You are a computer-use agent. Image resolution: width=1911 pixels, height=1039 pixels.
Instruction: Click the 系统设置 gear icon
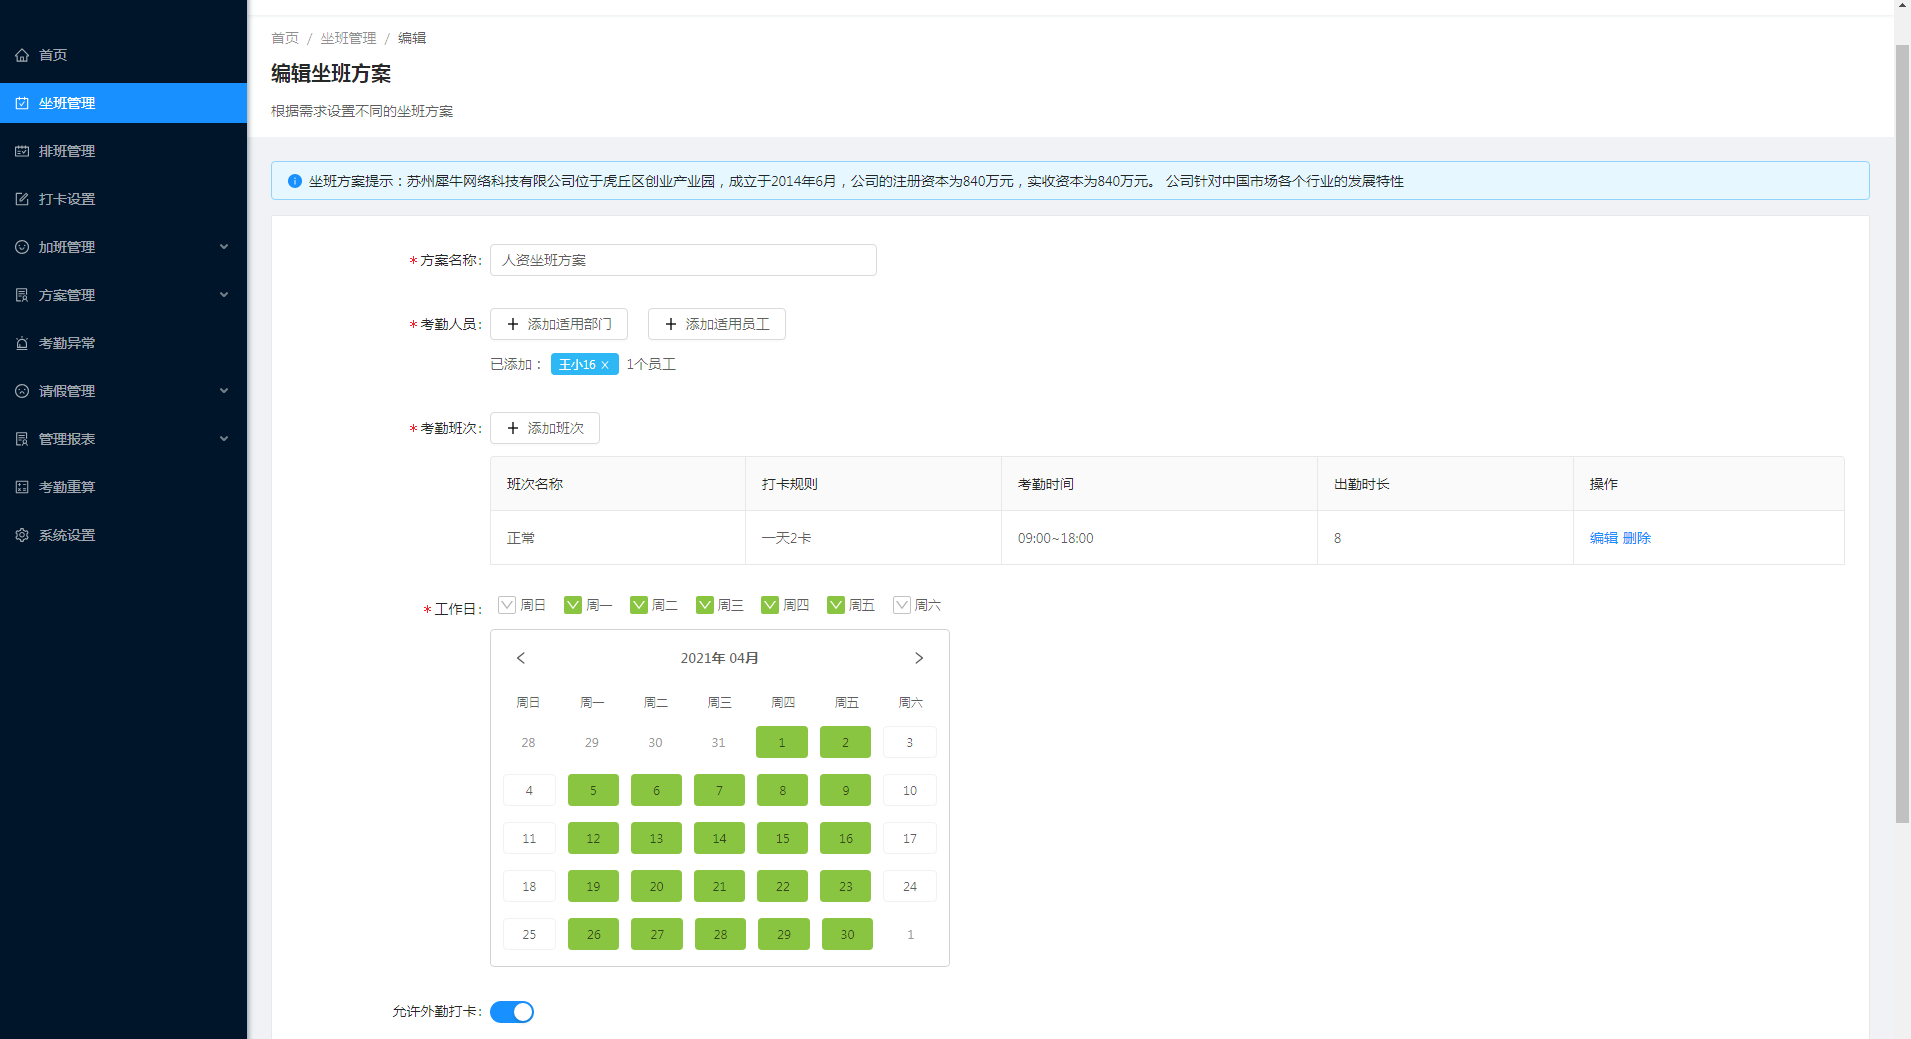[x=22, y=535]
